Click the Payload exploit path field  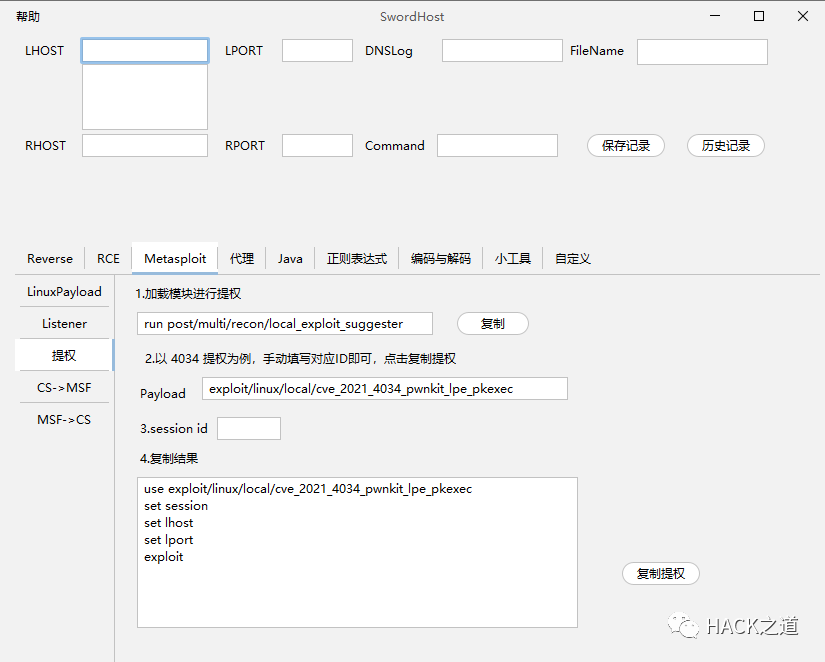385,389
